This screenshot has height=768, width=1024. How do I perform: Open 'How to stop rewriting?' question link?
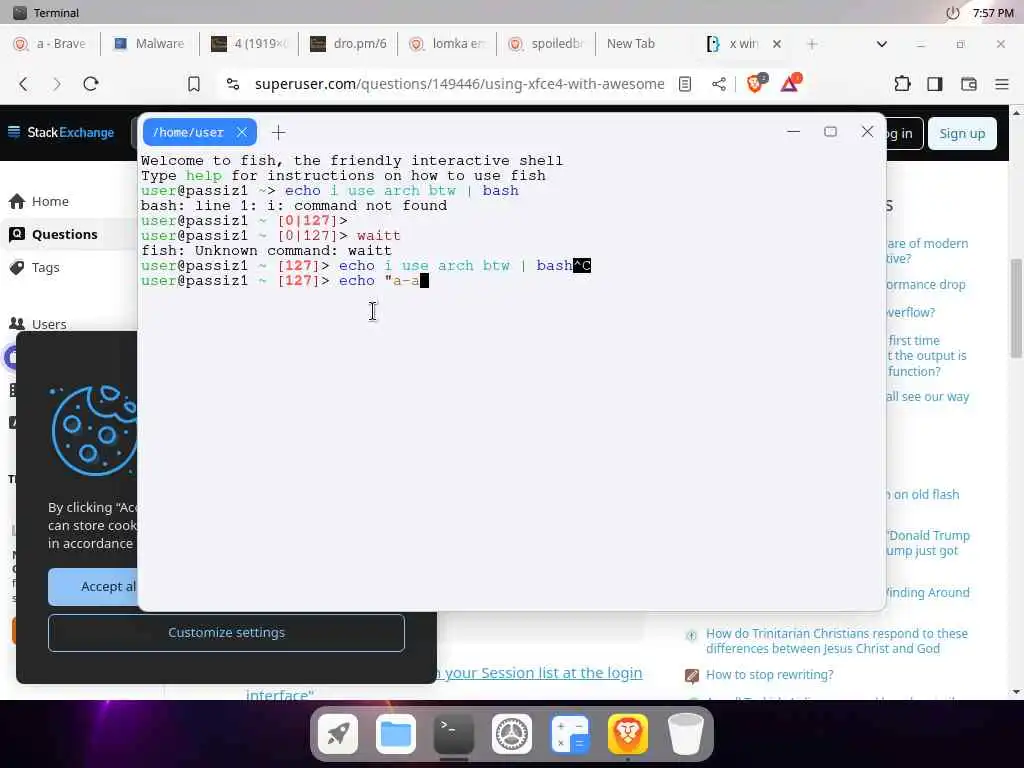769,675
